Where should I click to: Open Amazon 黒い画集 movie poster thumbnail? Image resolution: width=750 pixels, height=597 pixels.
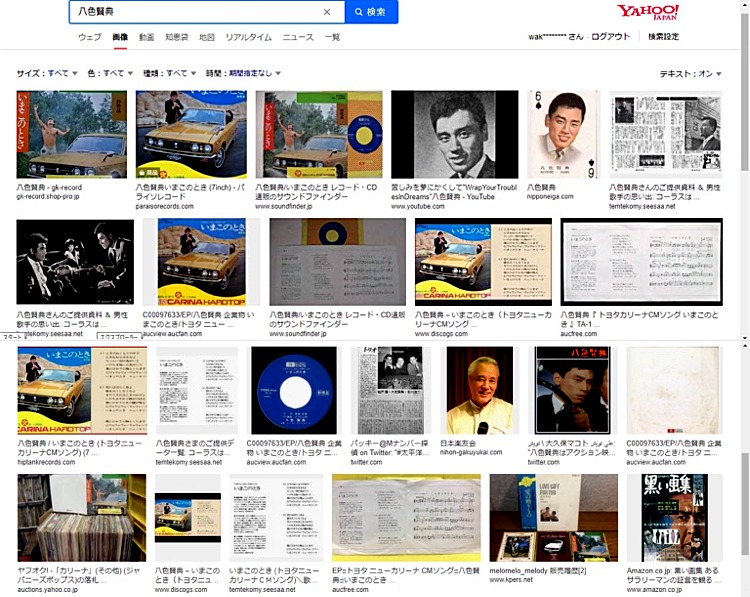click(674, 518)
